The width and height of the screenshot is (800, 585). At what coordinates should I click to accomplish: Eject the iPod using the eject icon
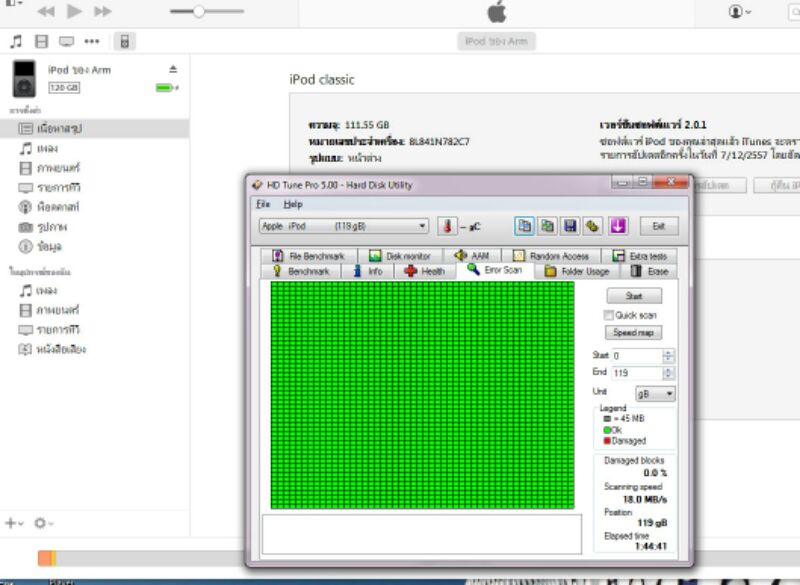[x=173, y=69]
